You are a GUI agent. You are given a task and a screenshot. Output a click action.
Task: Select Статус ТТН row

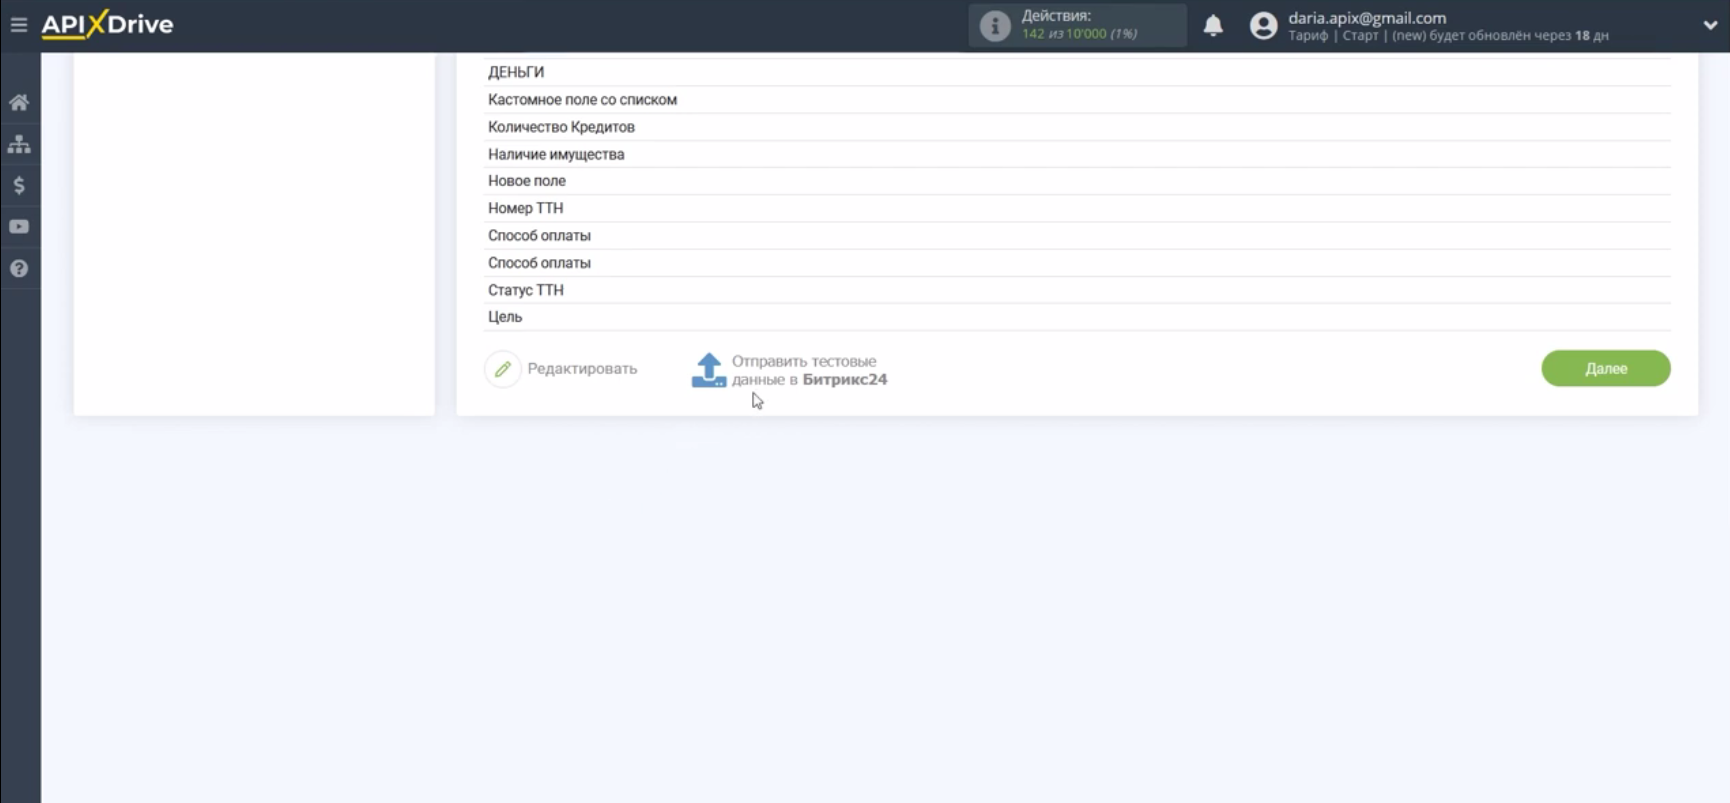[x=1077, y=290]
